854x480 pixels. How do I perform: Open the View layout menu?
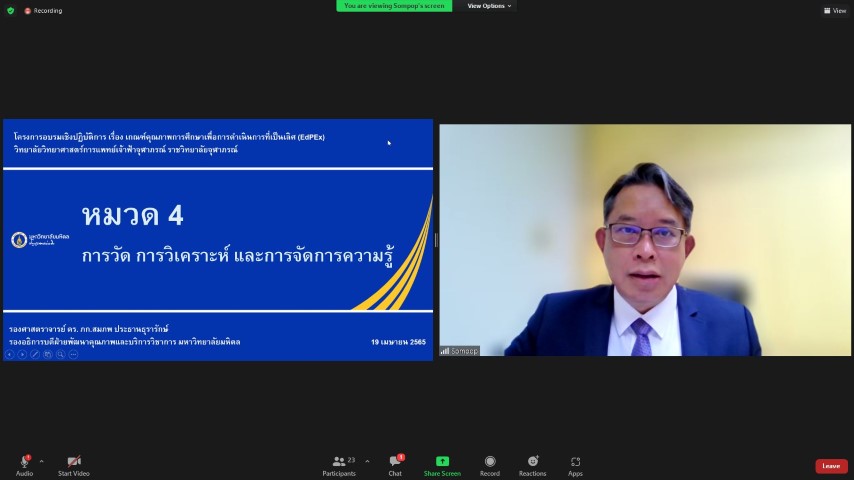point(835,10)
